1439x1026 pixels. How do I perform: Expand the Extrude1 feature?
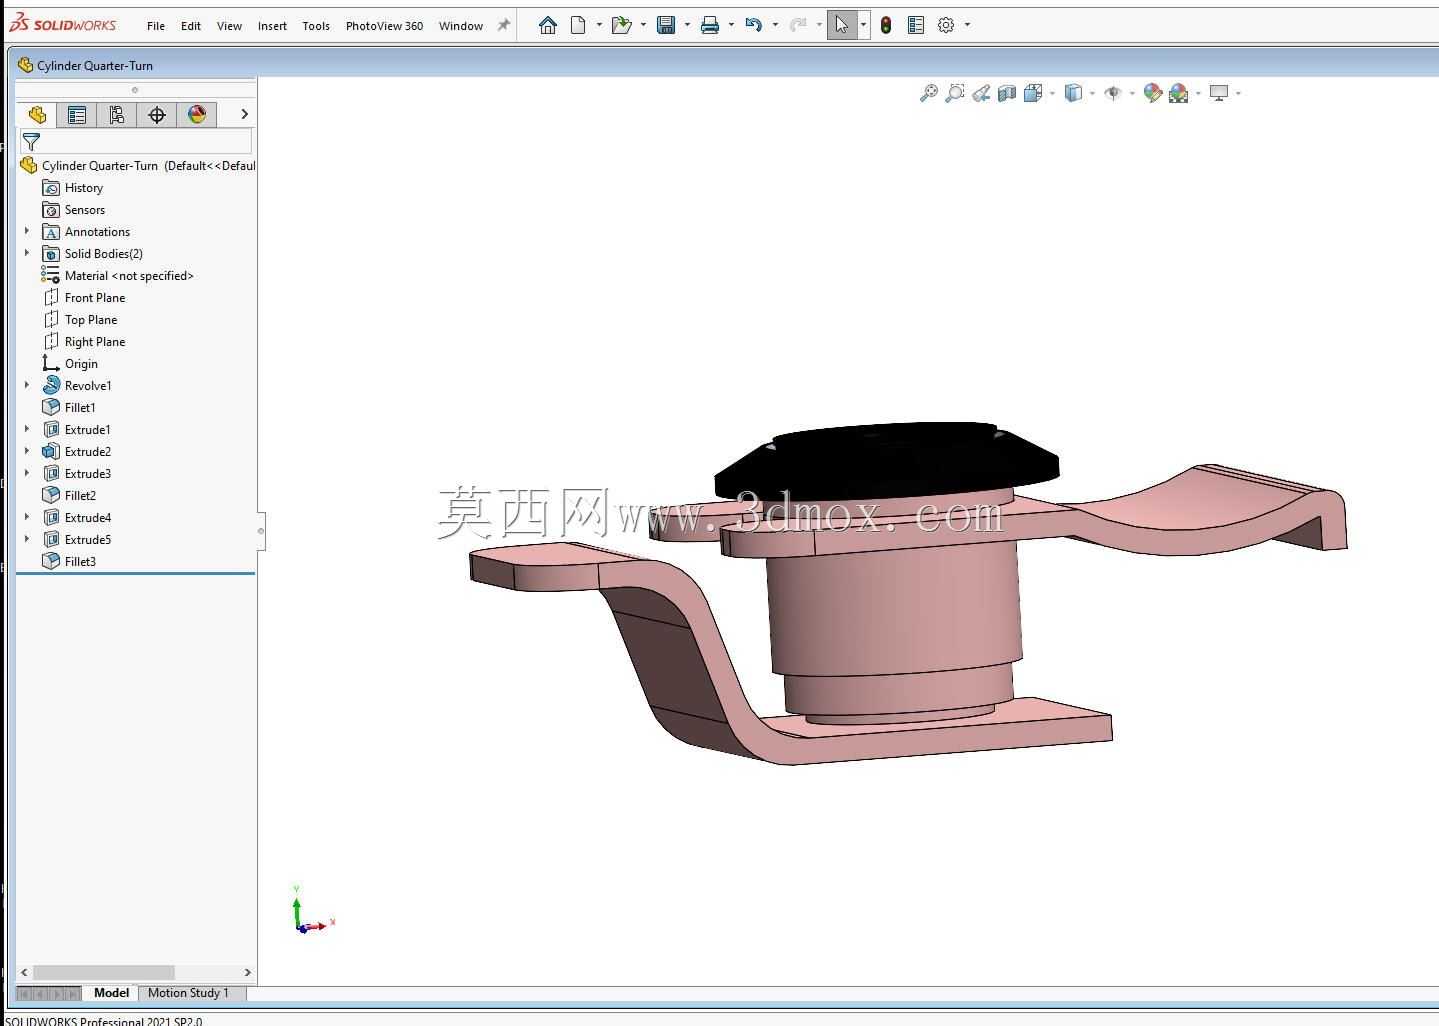(27, 430)
